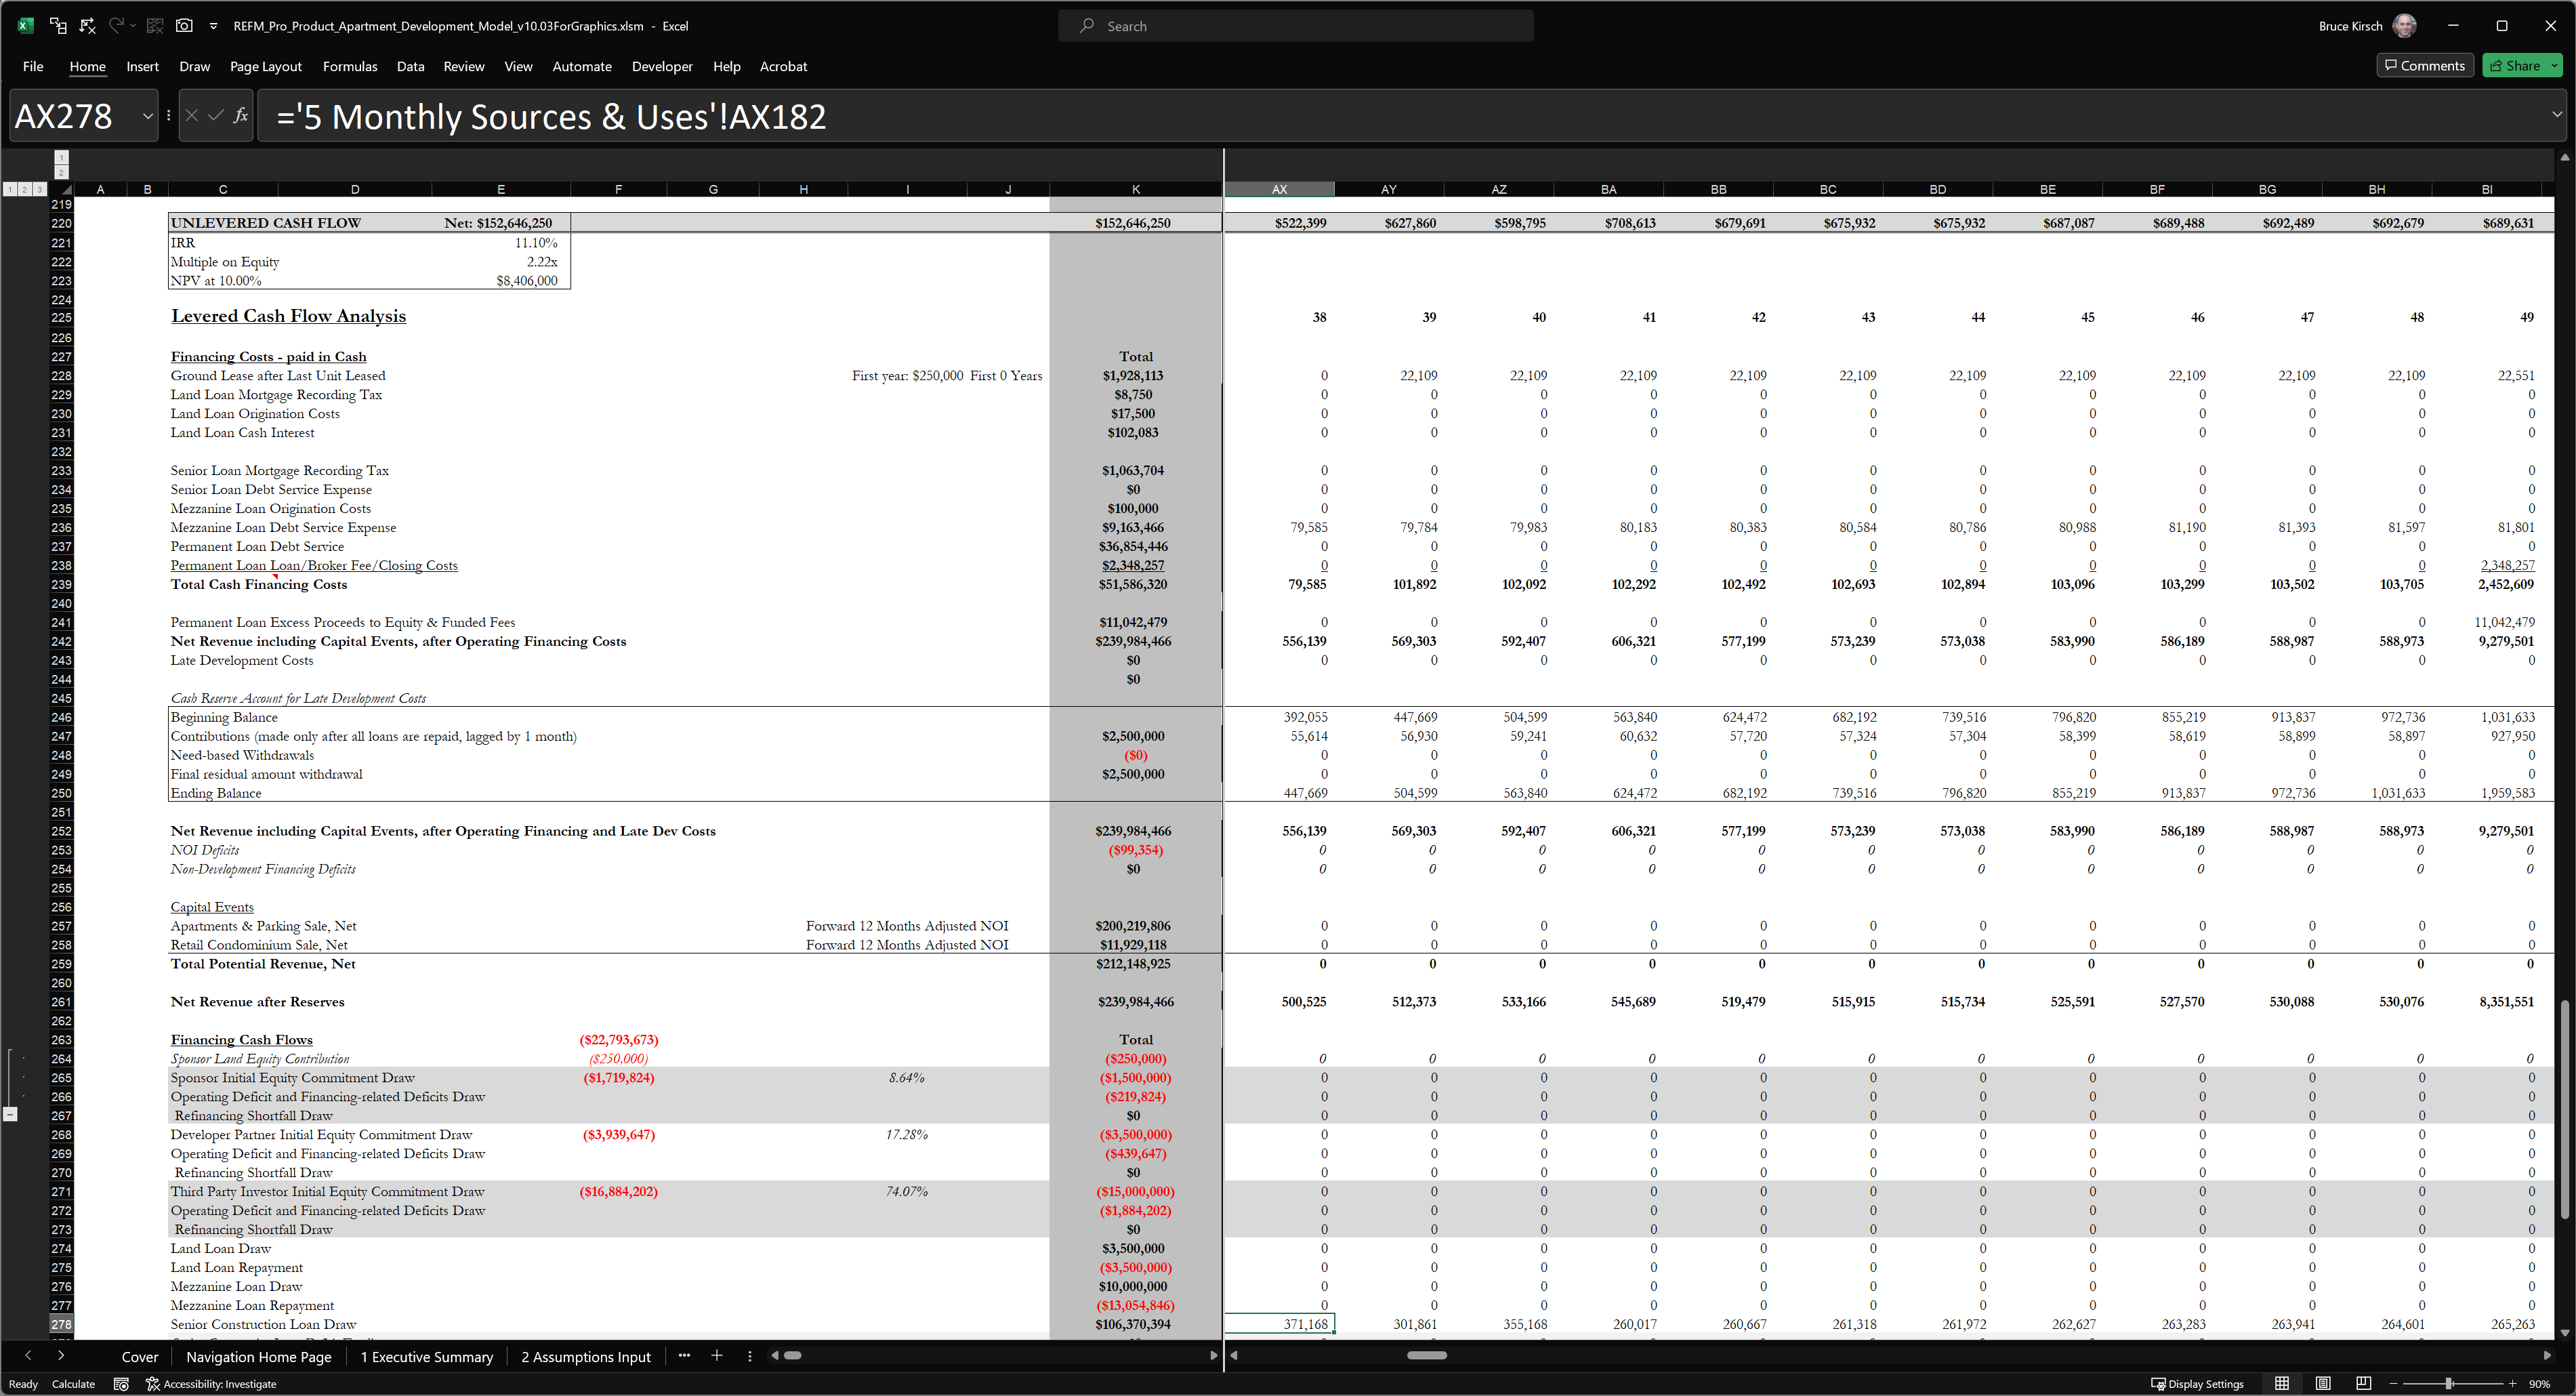This screenshot has height=1396, width=2576.
Task: Collapse the row group with the minus button
Action: (x=10, y=1115)
